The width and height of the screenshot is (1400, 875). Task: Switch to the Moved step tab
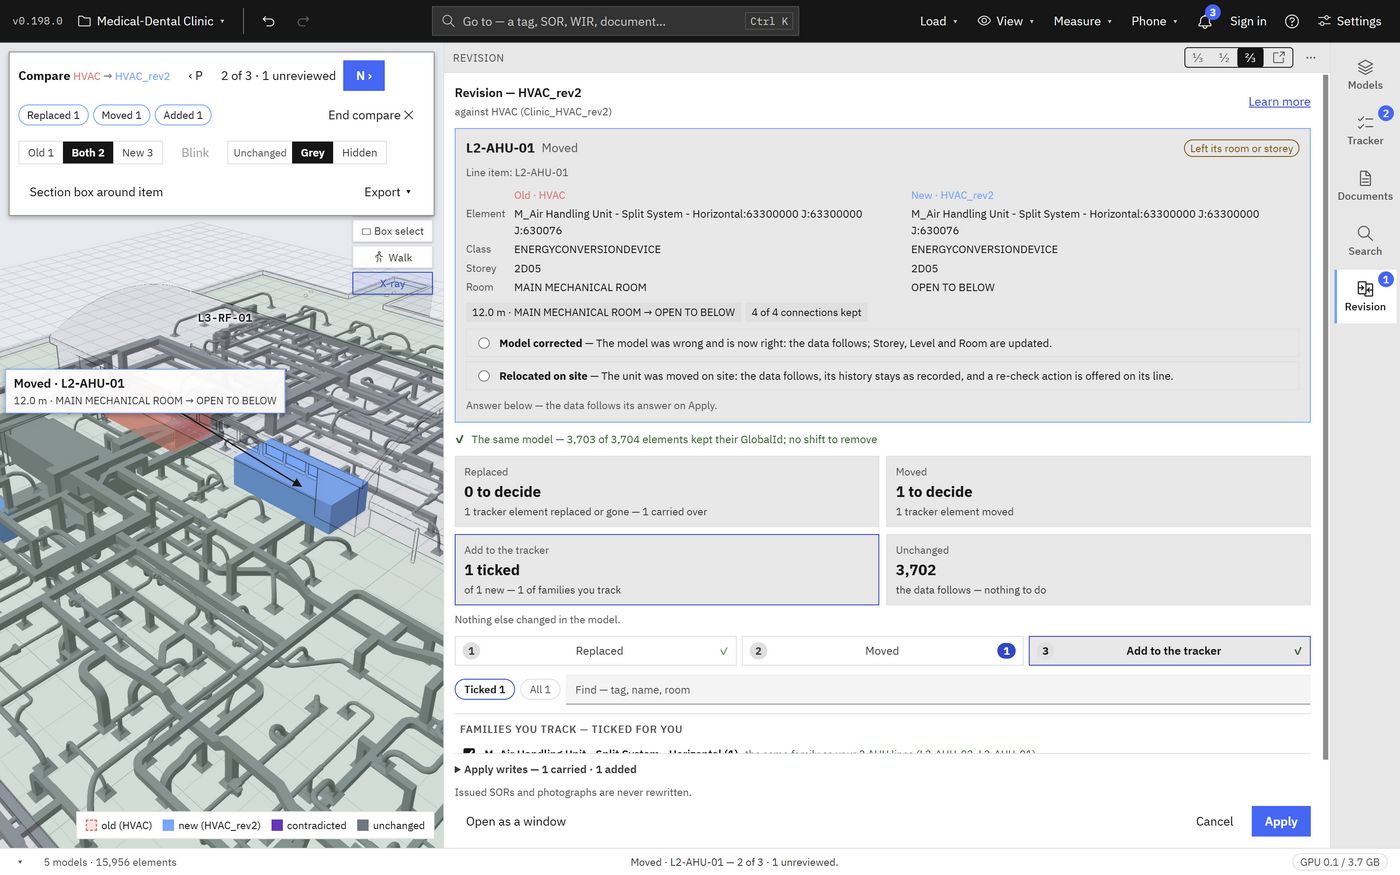point(882,651)
